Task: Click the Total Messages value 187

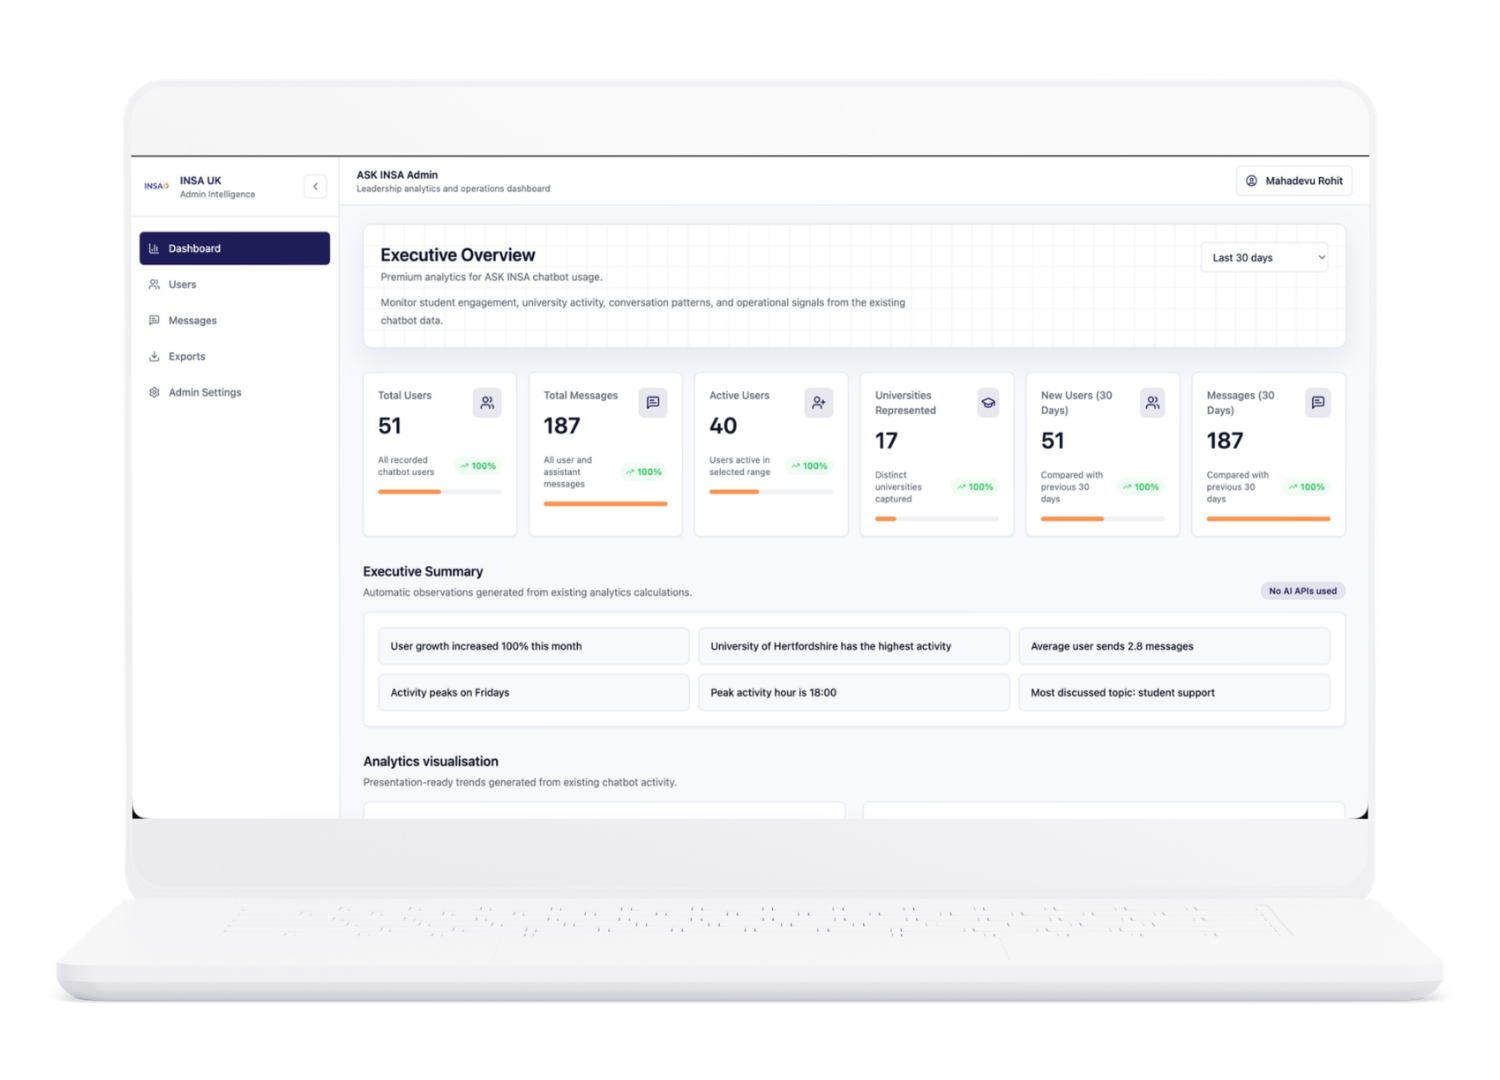Action: coord(562,426)
